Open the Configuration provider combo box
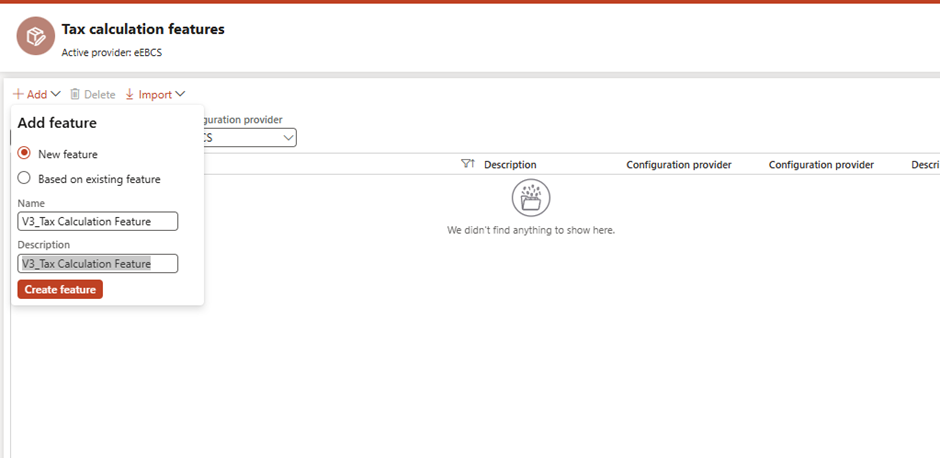940x458 pixels. tap(249, 138)
